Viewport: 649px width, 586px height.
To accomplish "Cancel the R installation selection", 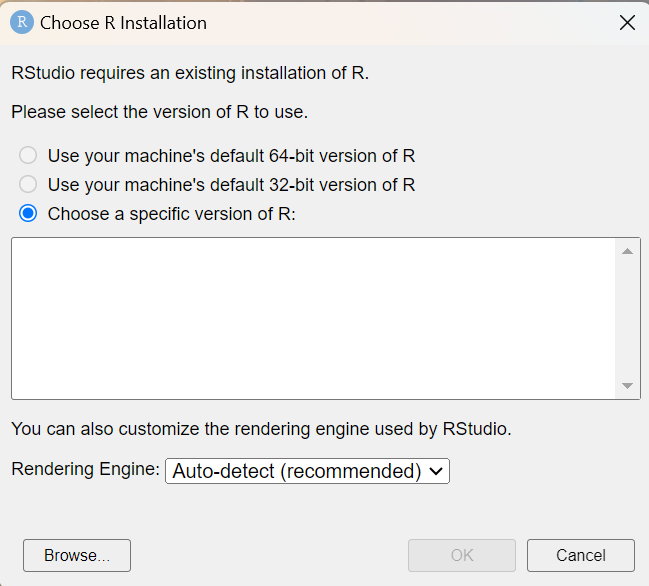I will tap(581, 555).
